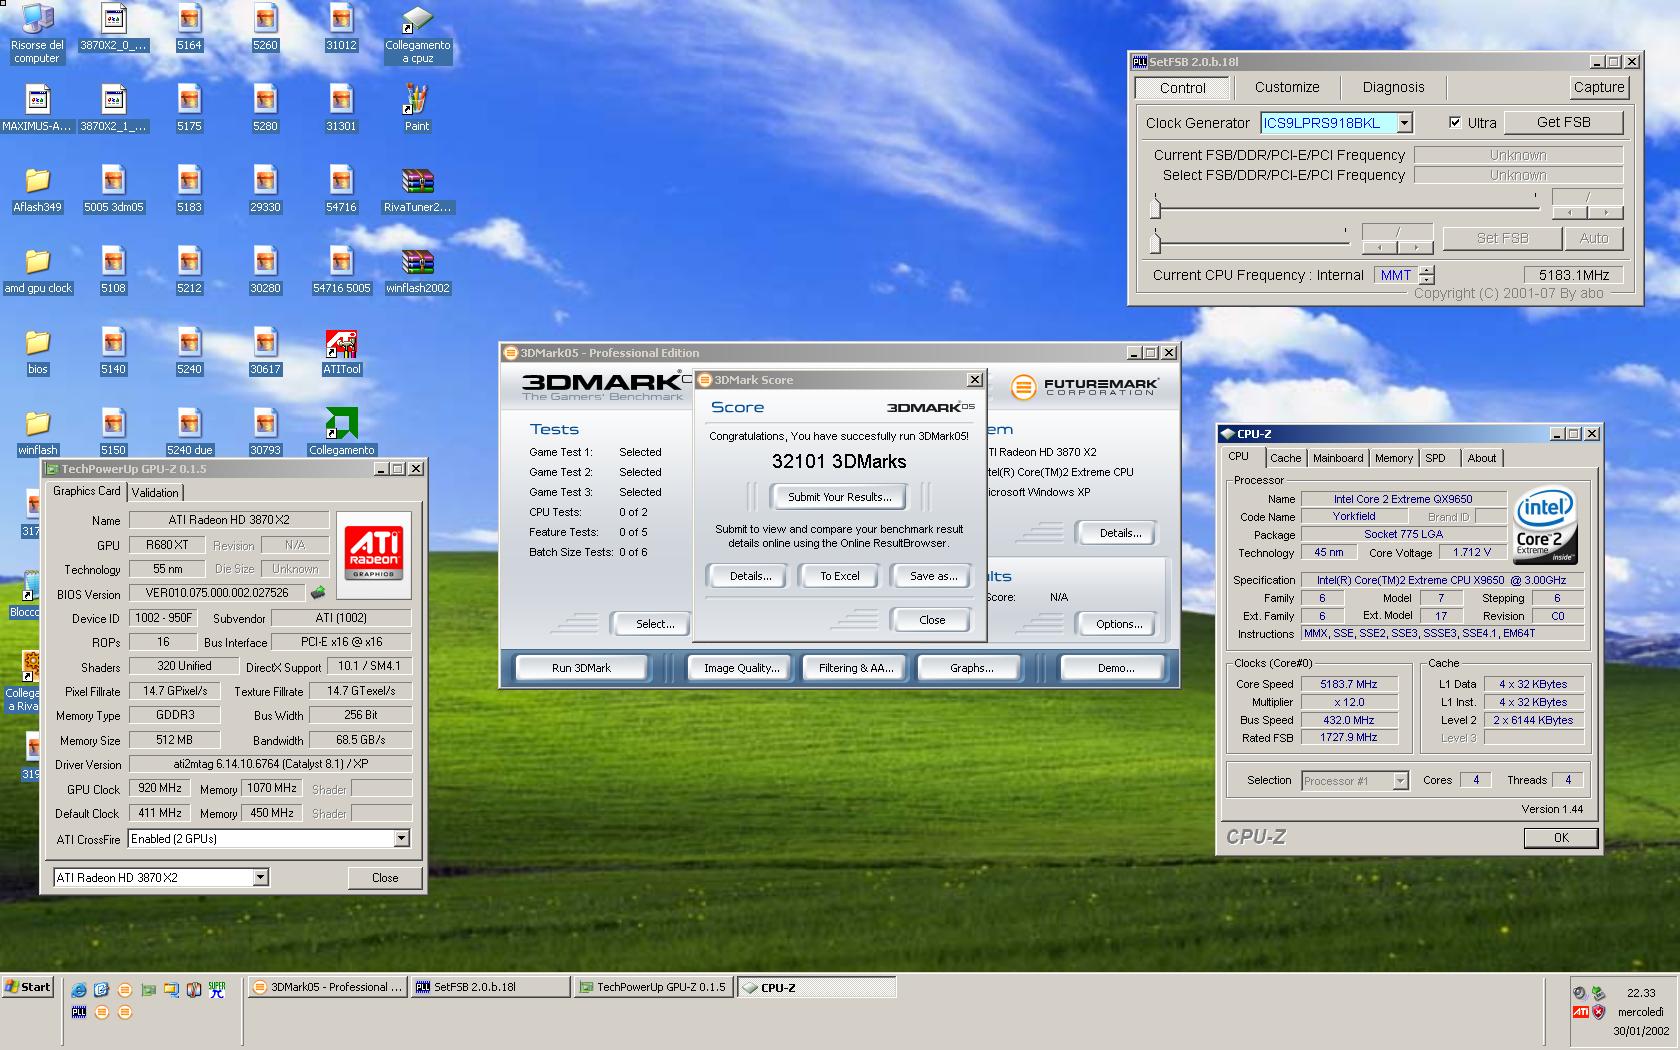This screenshot has height=1050, width=1680.
Task: Open the graphics card selector dropdown in GPU-Z
Action: 260,877
